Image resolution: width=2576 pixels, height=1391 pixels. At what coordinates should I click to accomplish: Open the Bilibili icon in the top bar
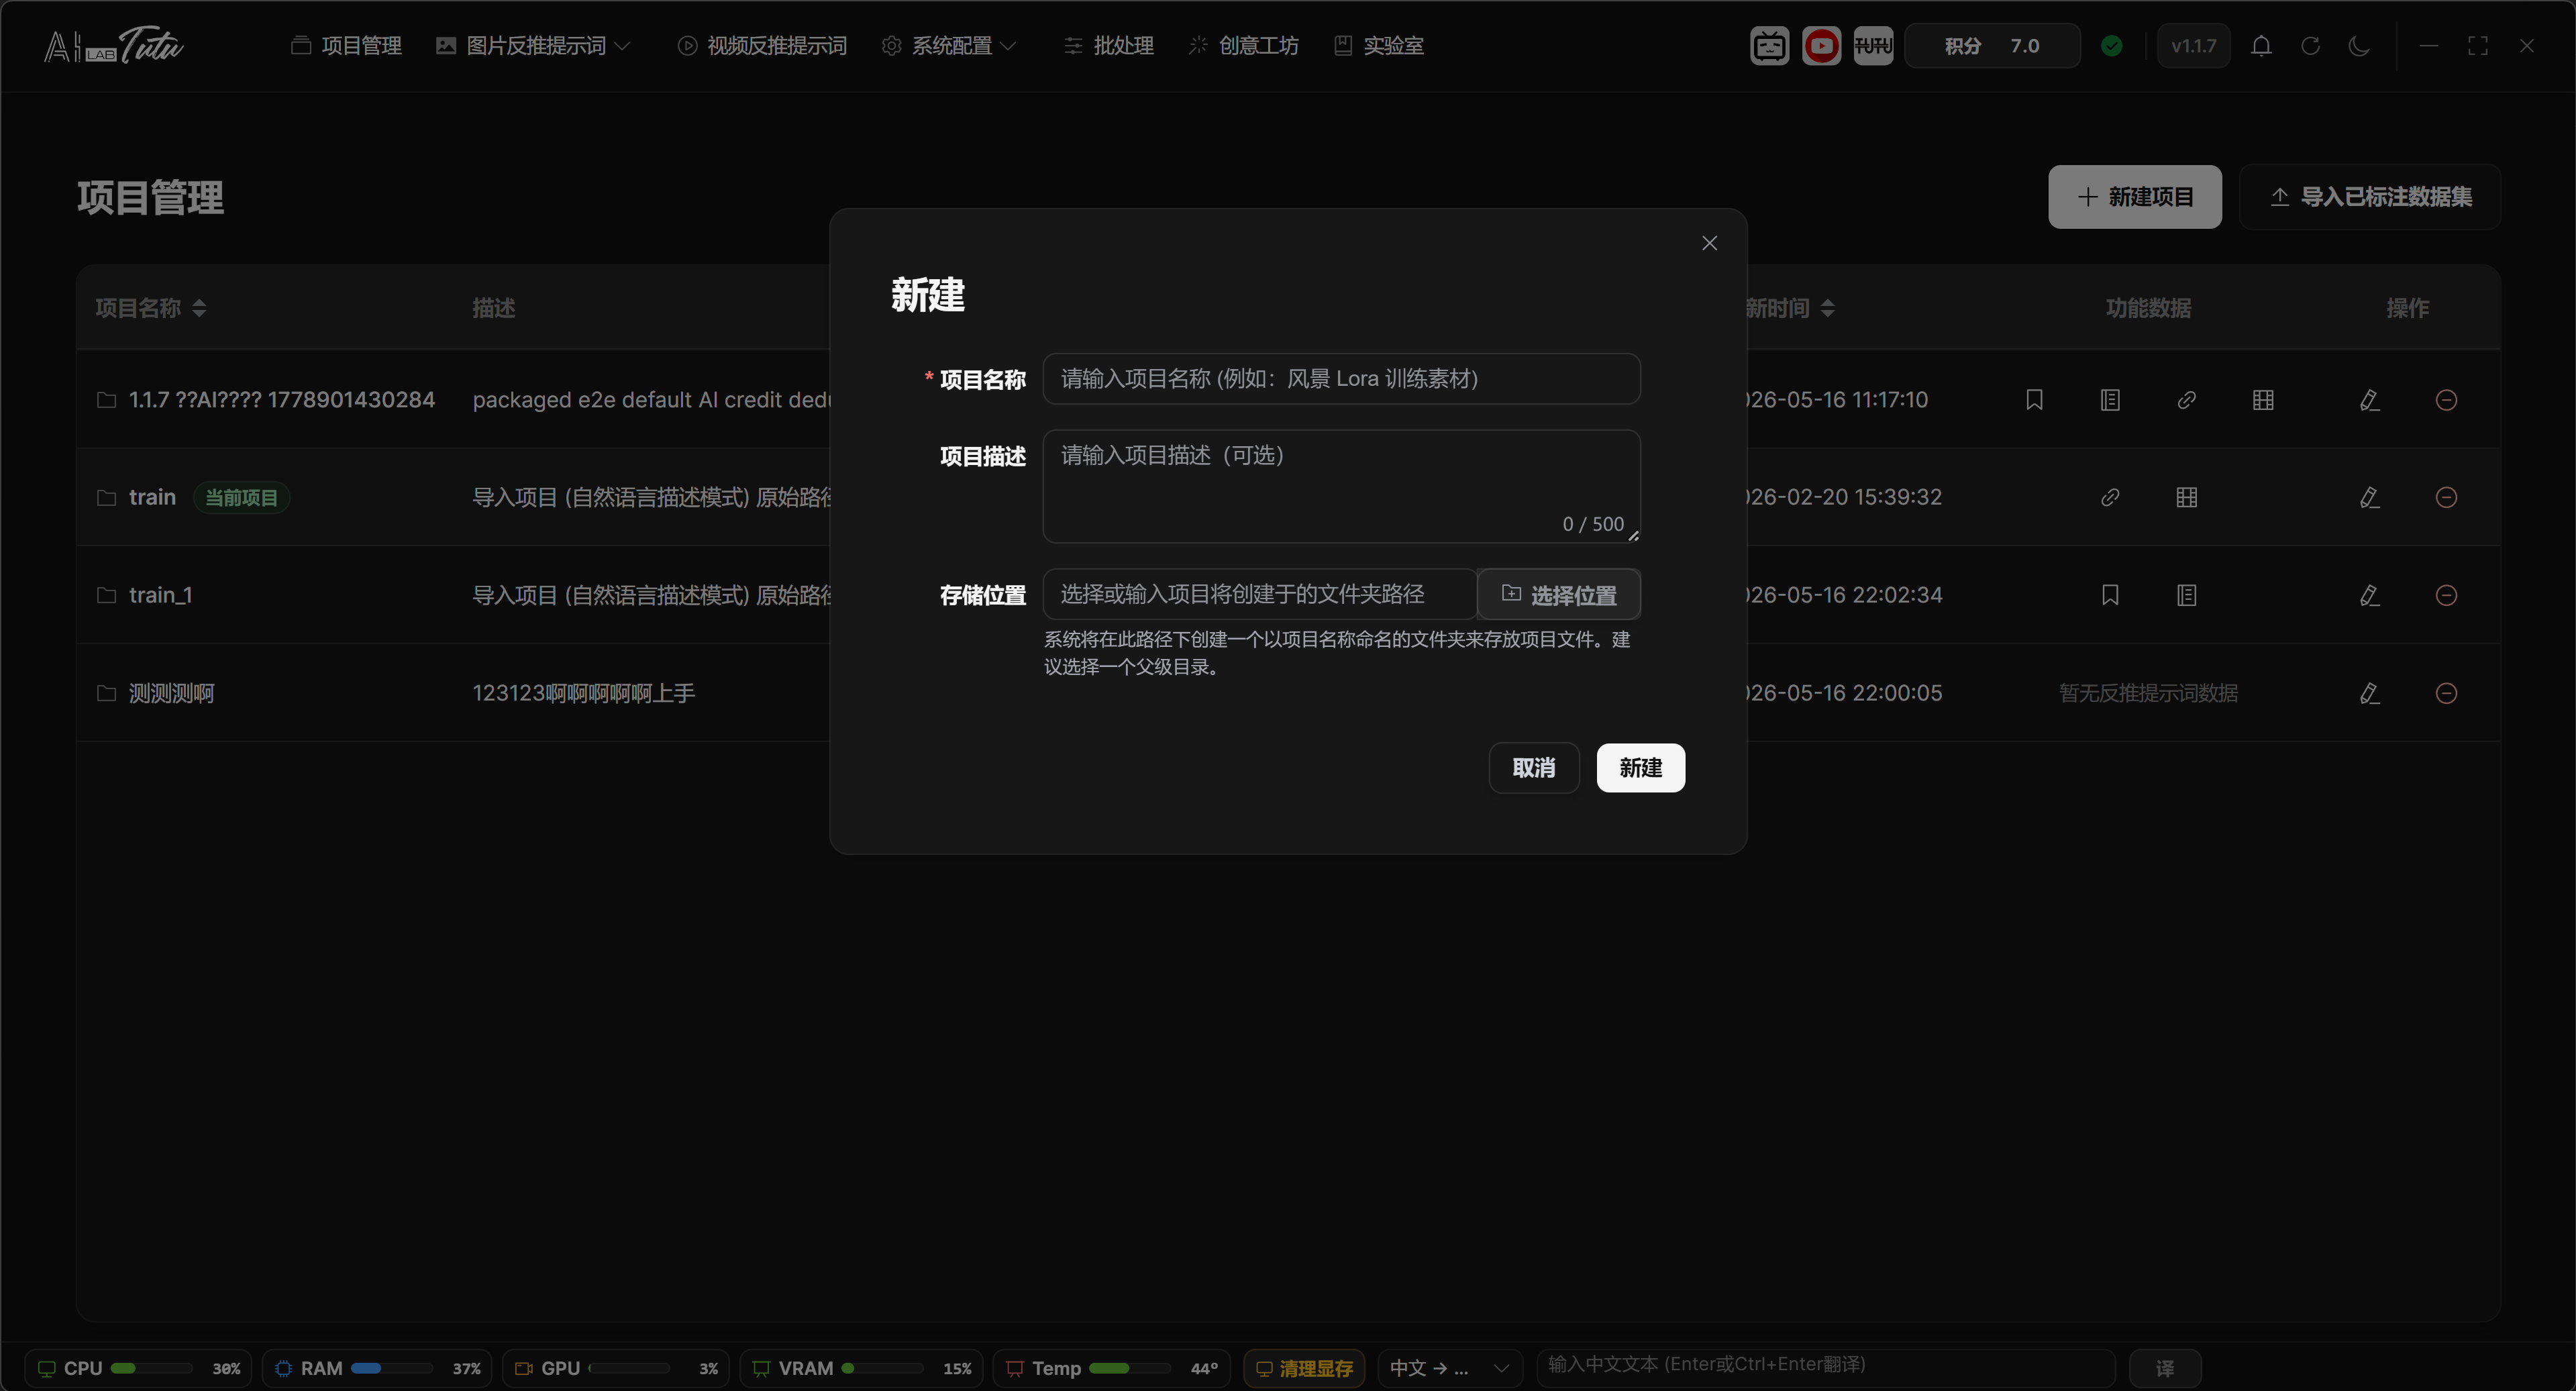(x=1769, y=46)
